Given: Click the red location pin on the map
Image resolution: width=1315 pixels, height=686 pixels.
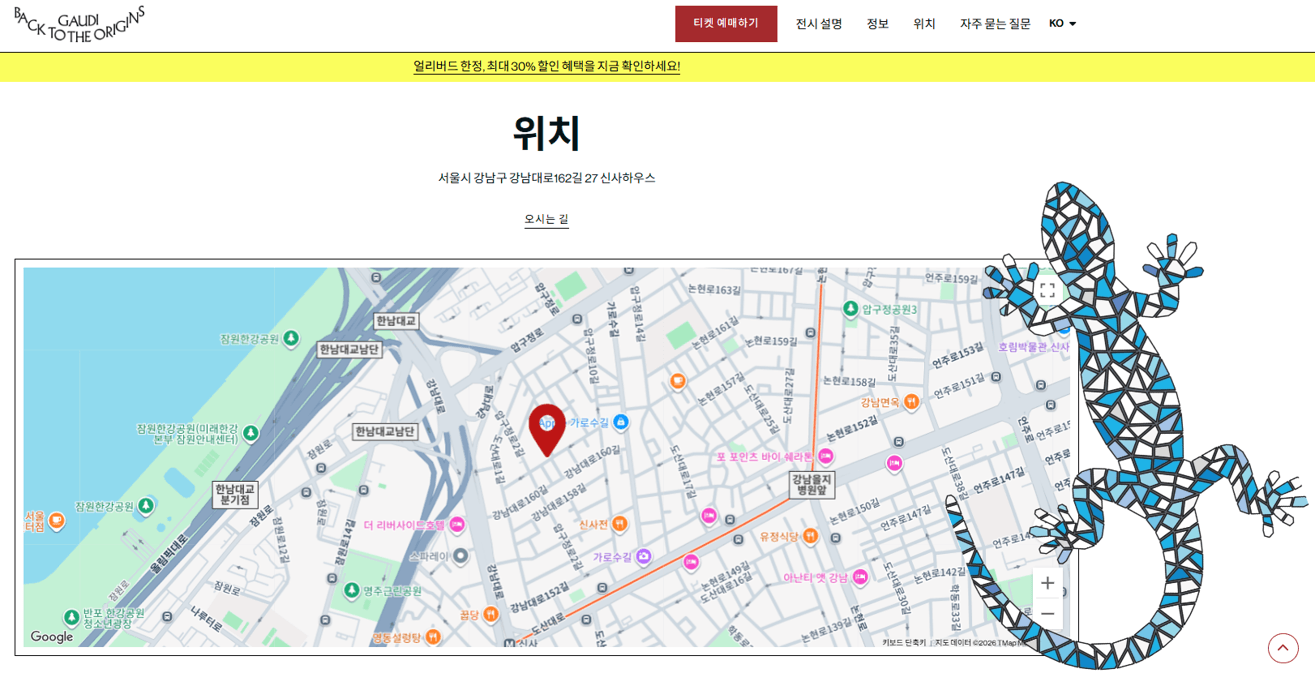Looking at the screenshot, I should click(x=547, y=430).
